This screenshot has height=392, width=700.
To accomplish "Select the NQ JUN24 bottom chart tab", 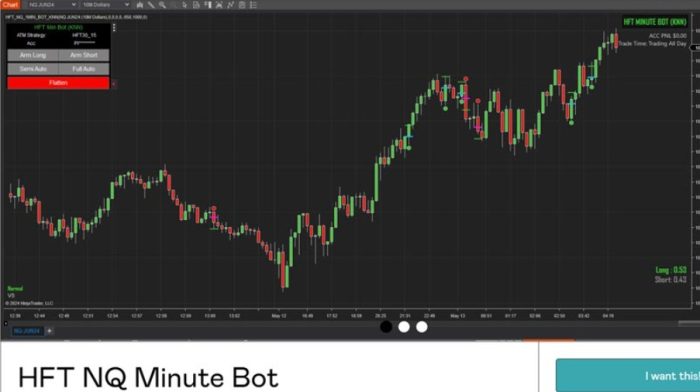I will [x=27, y=331].
